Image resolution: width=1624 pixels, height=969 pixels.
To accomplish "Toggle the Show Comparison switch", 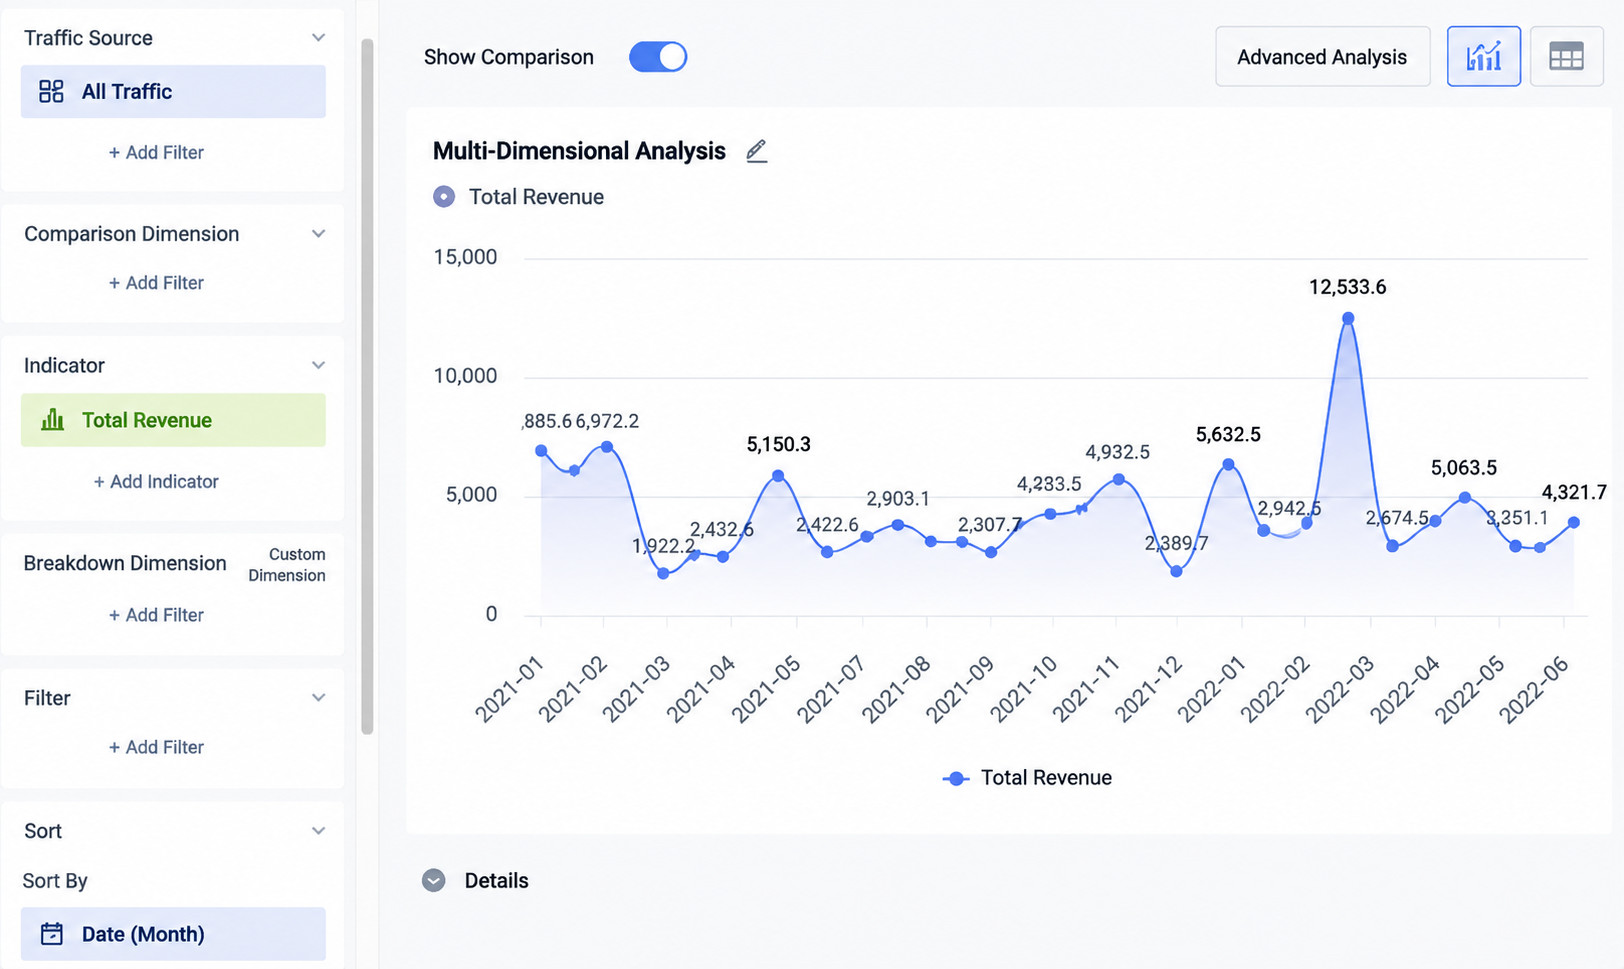I will (x=658, y=57).
